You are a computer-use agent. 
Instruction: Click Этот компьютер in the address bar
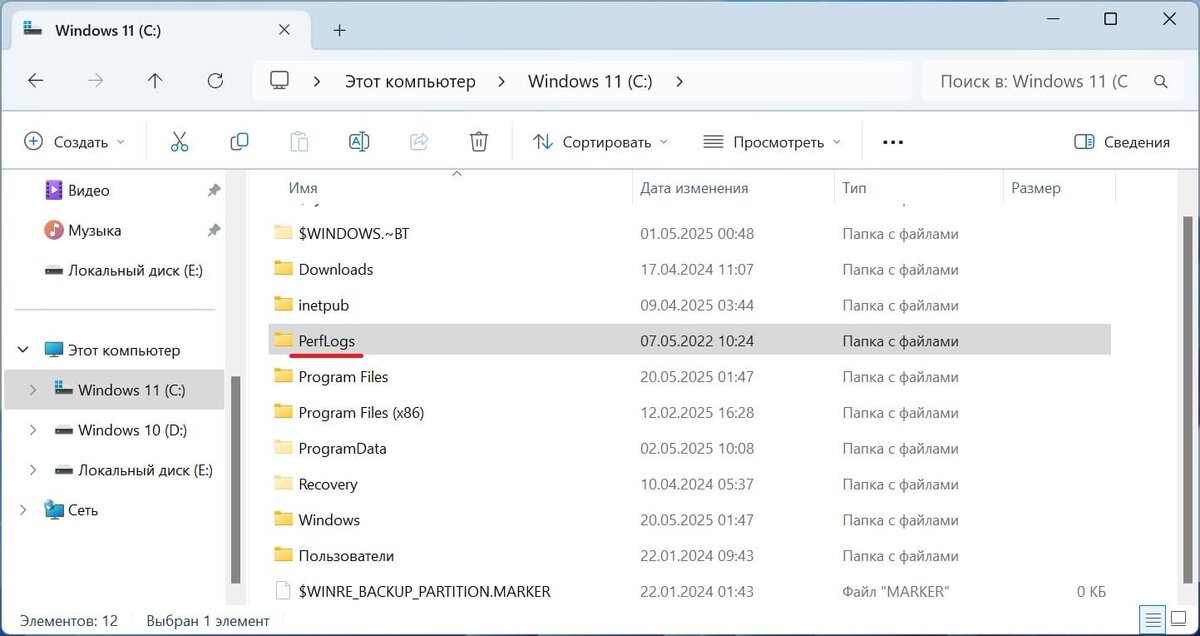(x=410, y=81)
